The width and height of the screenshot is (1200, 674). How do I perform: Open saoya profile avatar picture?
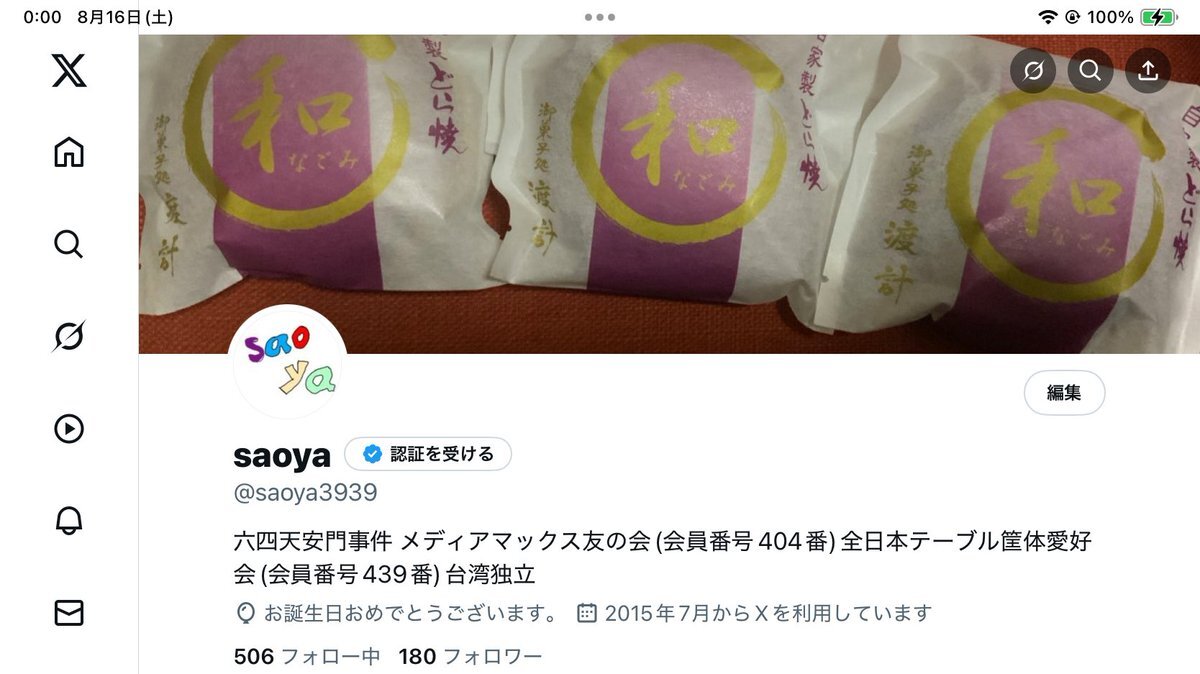point(290,362)
